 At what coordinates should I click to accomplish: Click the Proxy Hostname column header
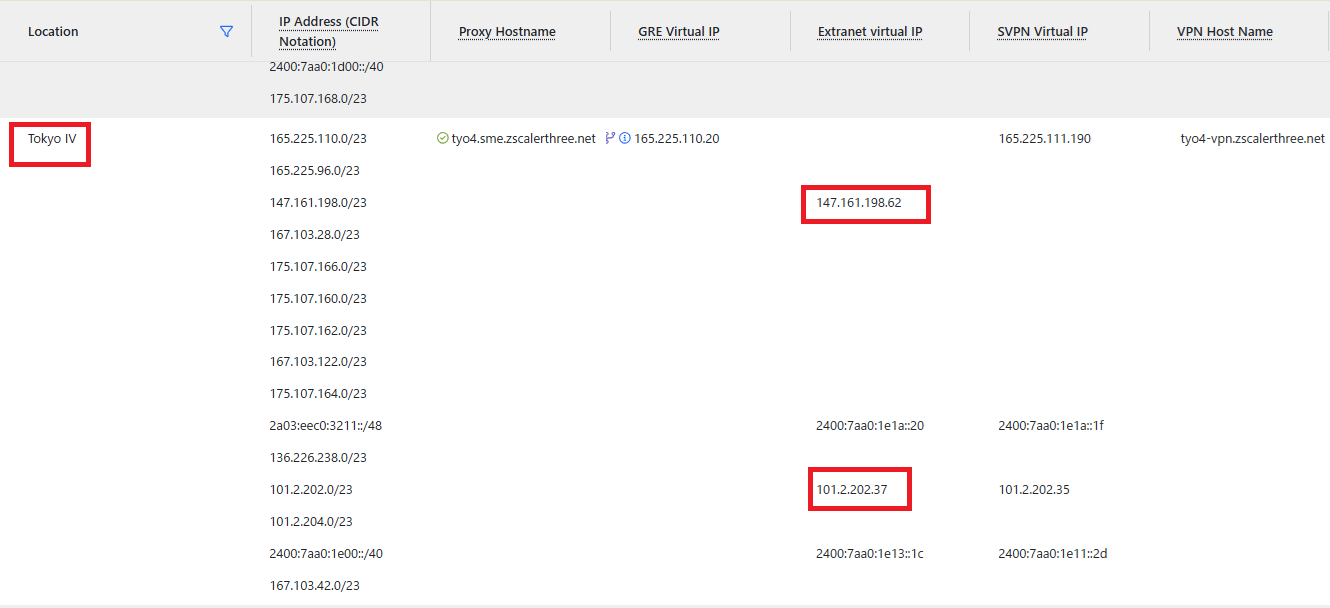(x=507, y=32)
